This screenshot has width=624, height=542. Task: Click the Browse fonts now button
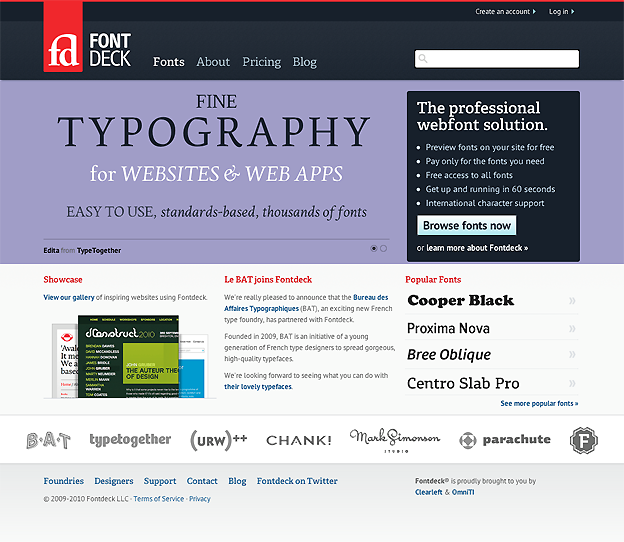click(x=467, y=225)
